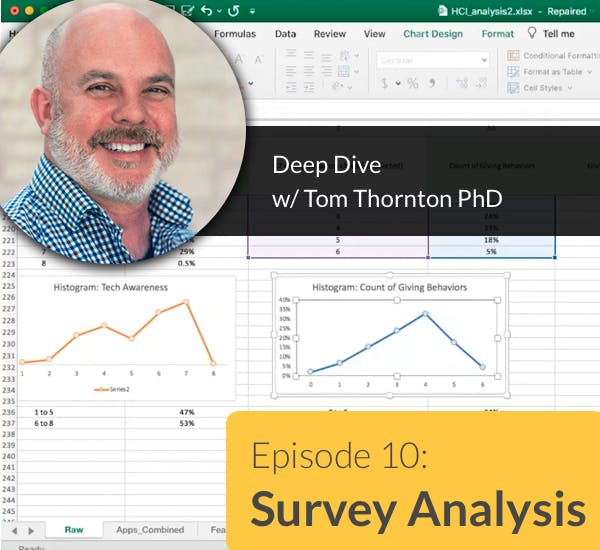Click the Tell me search field
The image size is (600, 550).
pos(559,34)
